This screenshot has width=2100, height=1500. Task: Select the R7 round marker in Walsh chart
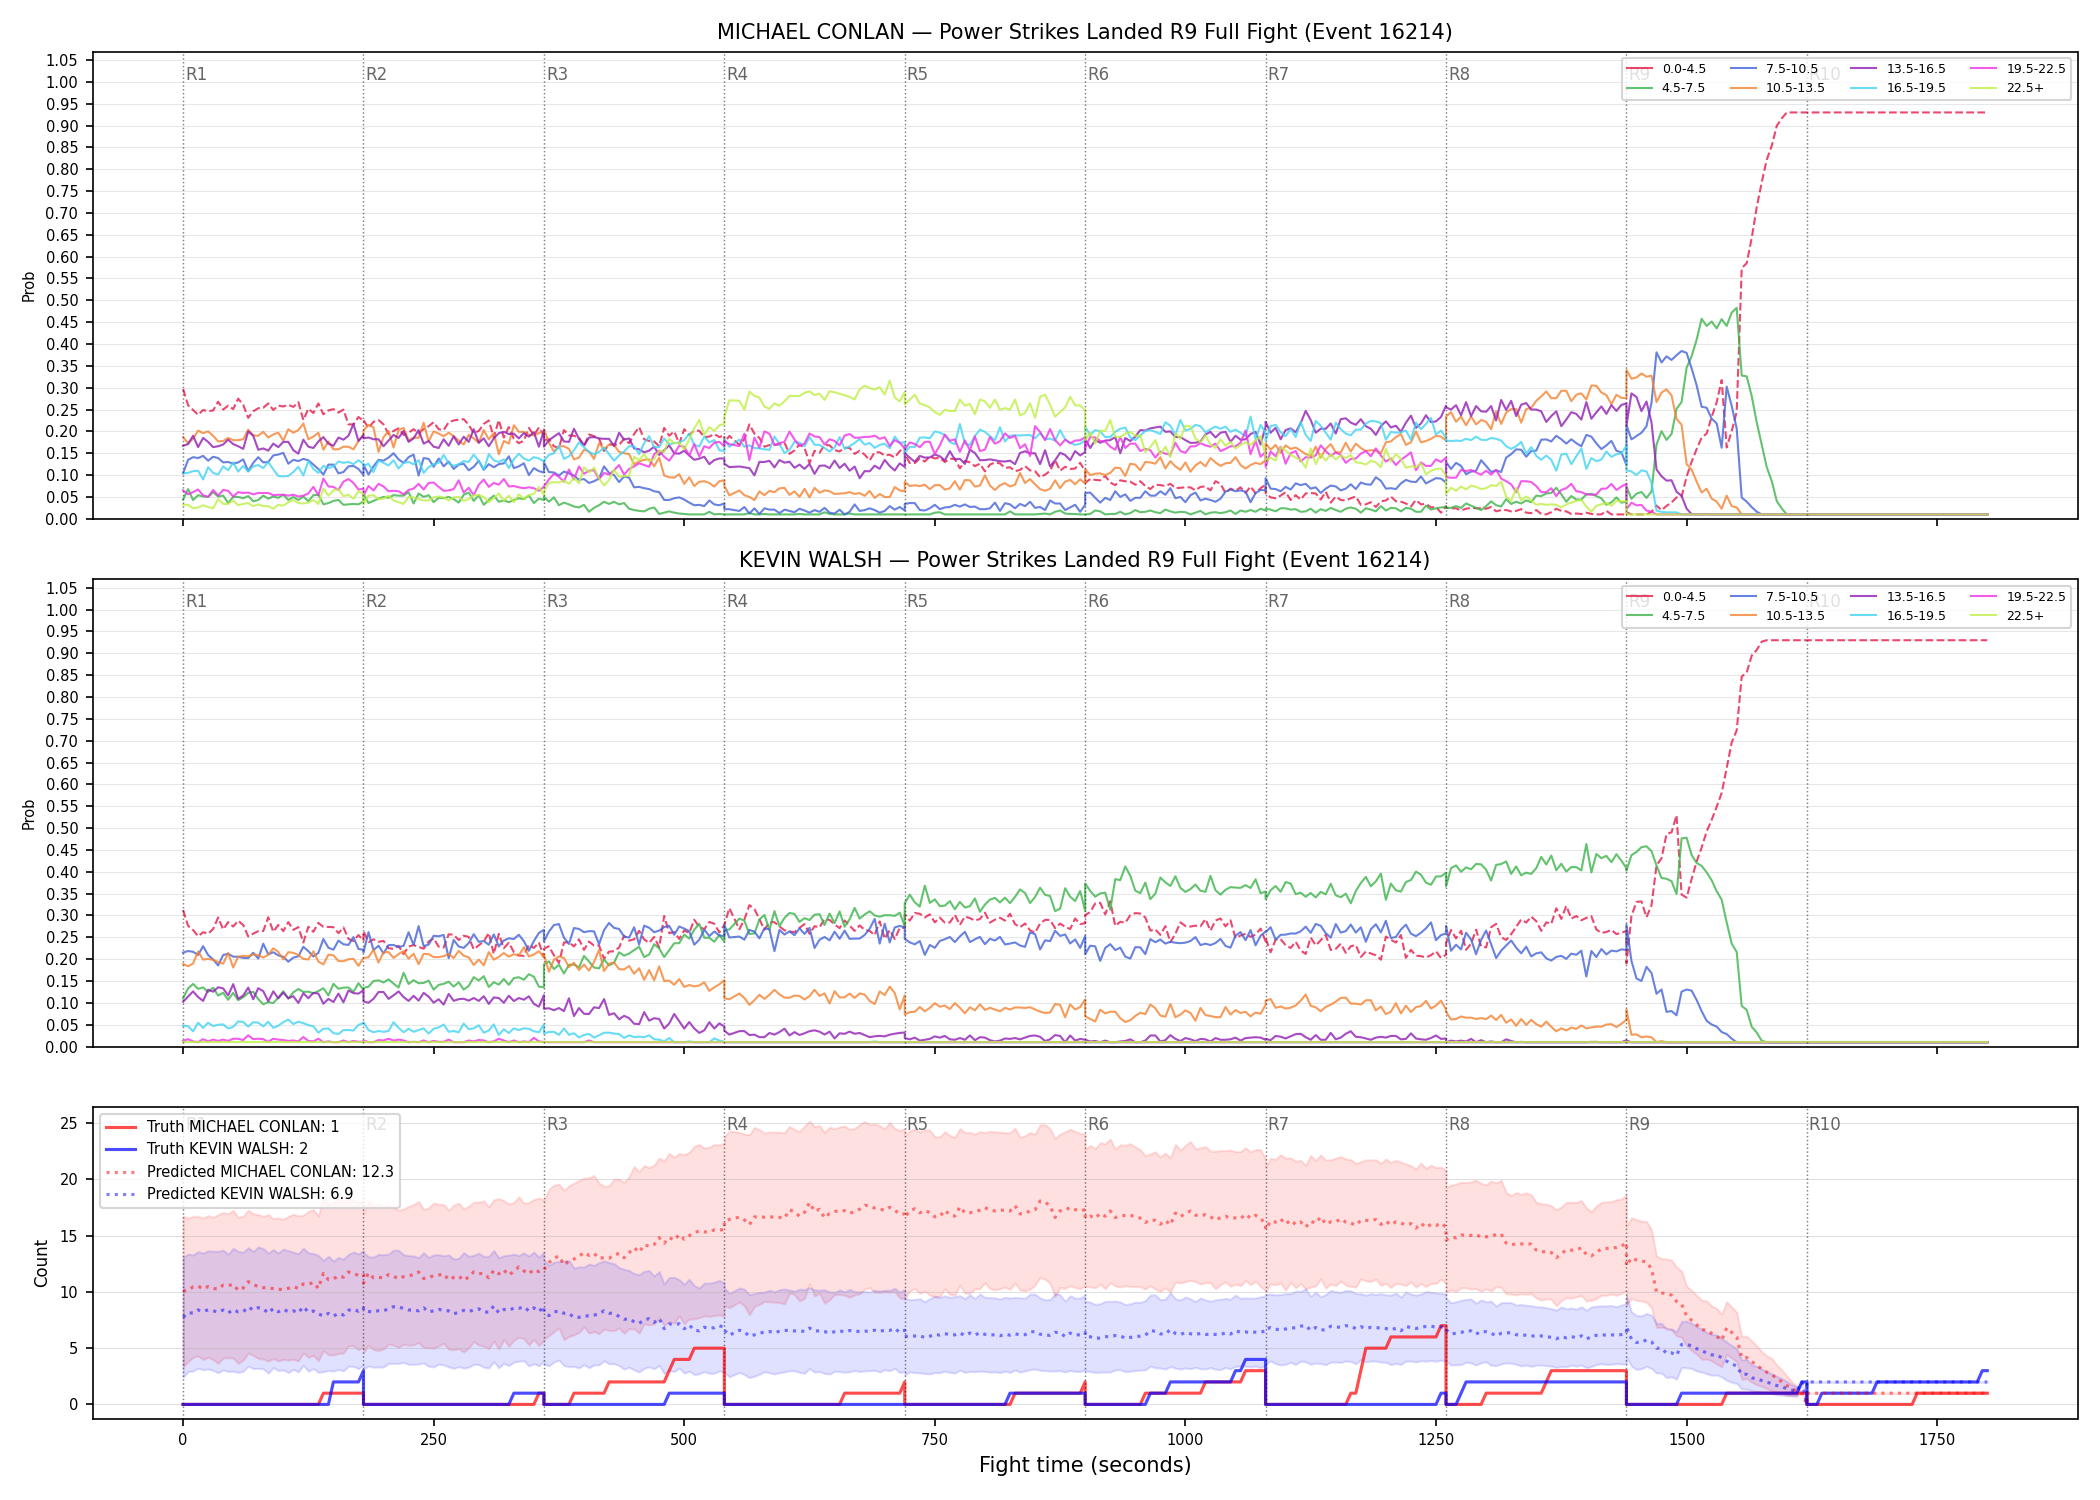[1278, 601]
